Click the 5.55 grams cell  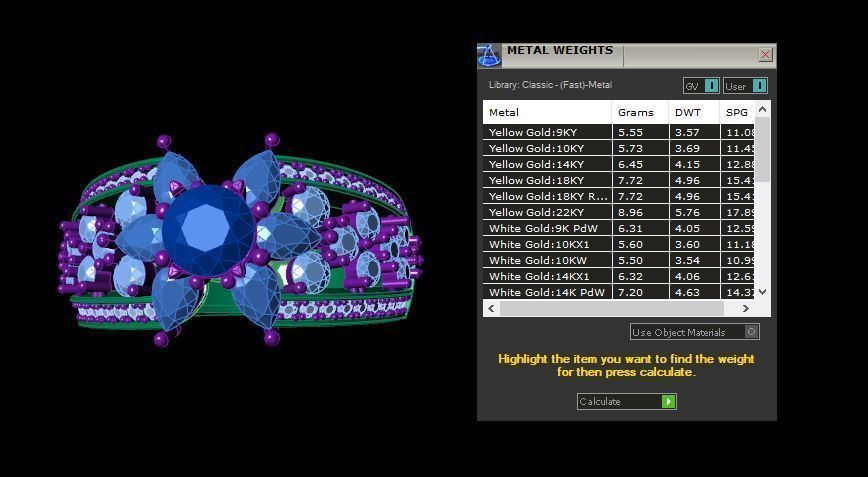(x=640, y=132)
